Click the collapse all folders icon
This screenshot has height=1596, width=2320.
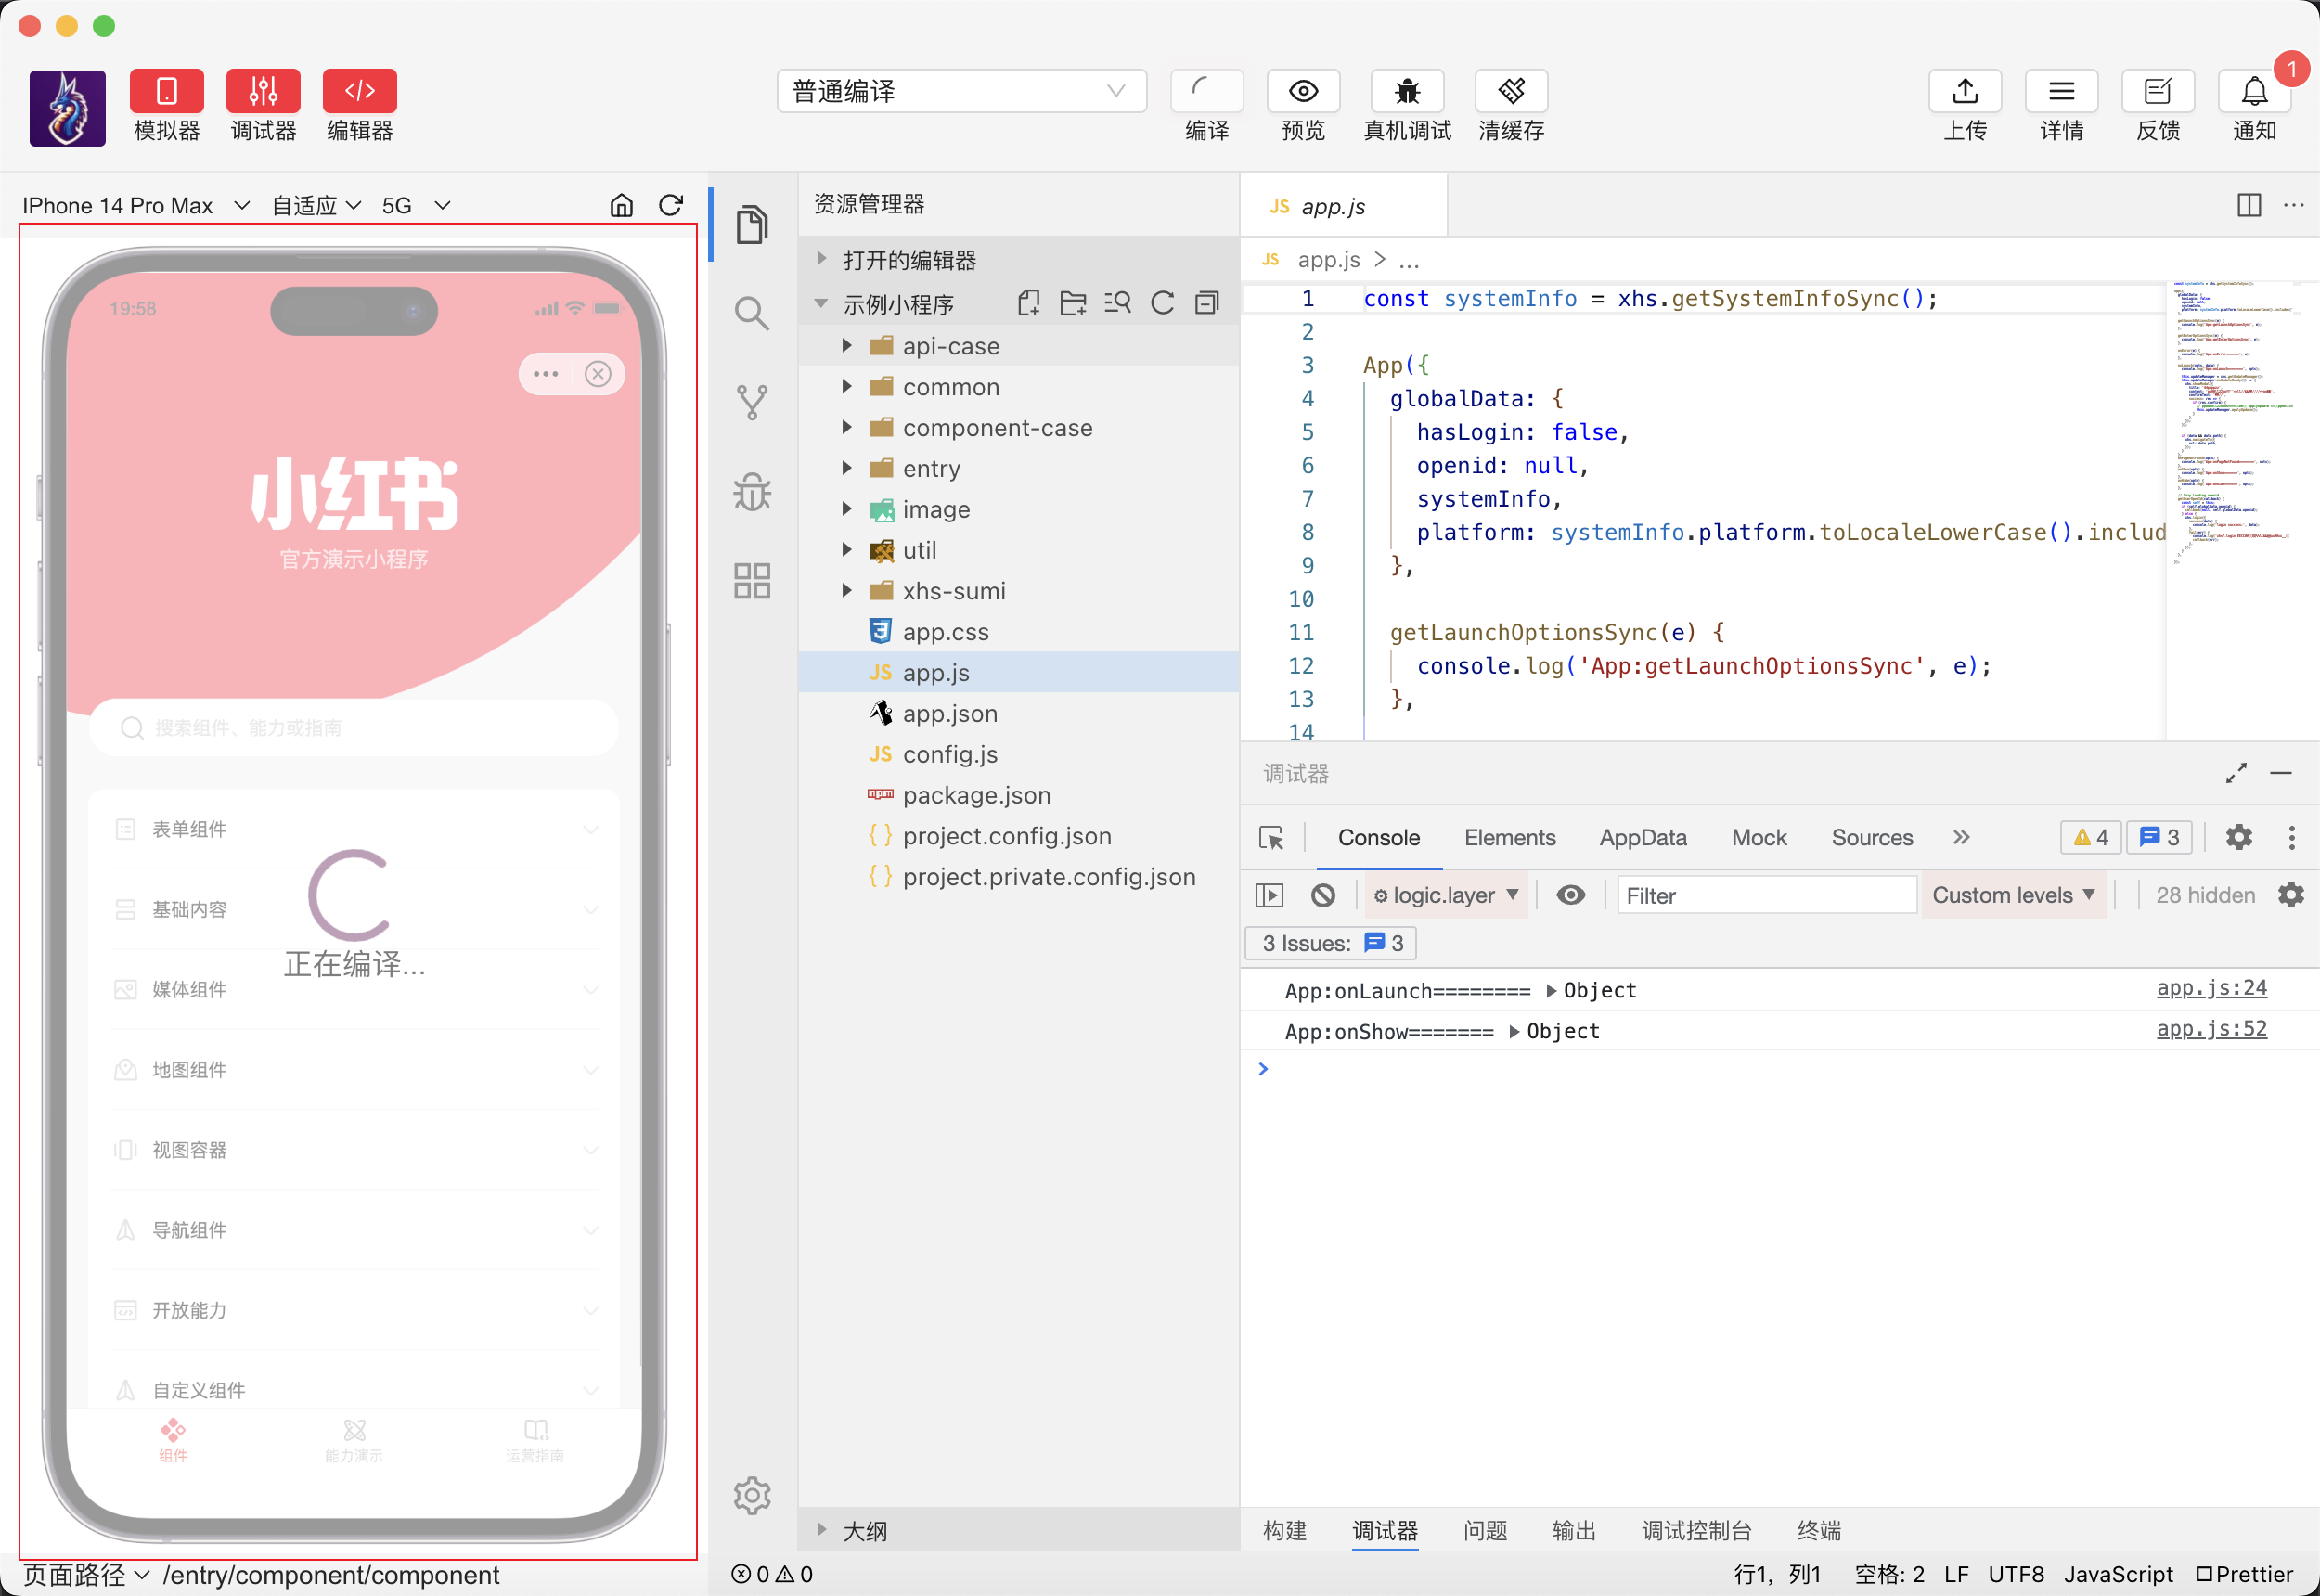tap(1207, 303)
